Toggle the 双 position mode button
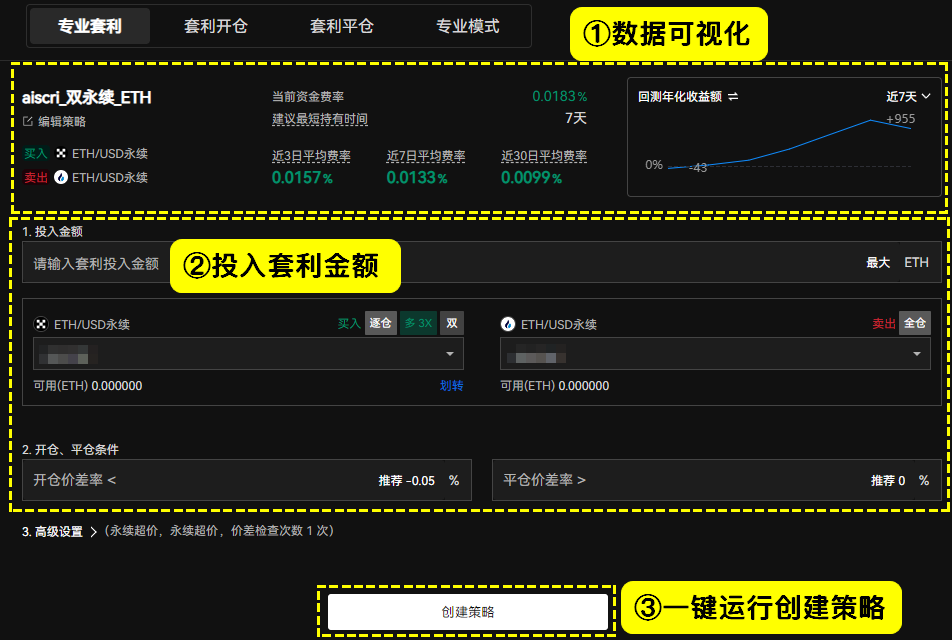Screen dimensions: 952x640 [x=452, y=323]
